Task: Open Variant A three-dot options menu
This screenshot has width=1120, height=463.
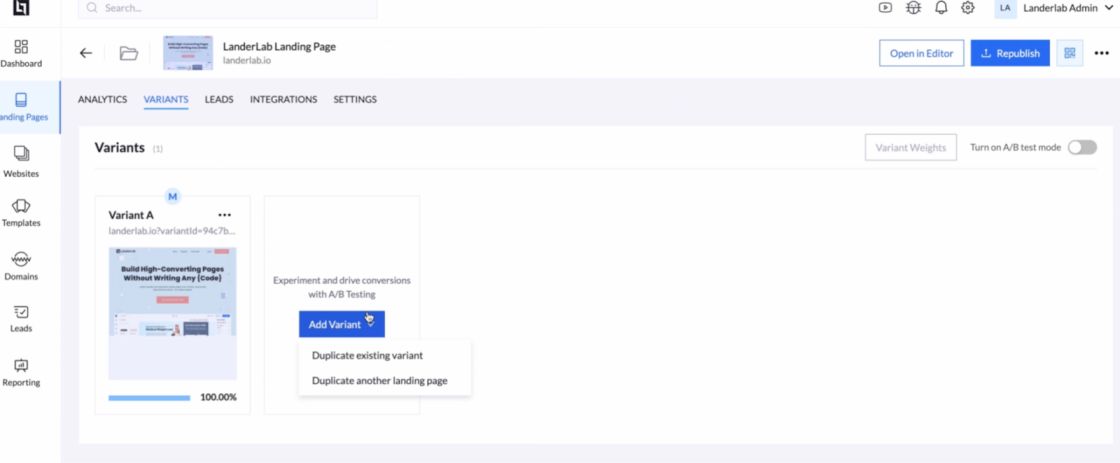Action: click(x=225, y=215)
